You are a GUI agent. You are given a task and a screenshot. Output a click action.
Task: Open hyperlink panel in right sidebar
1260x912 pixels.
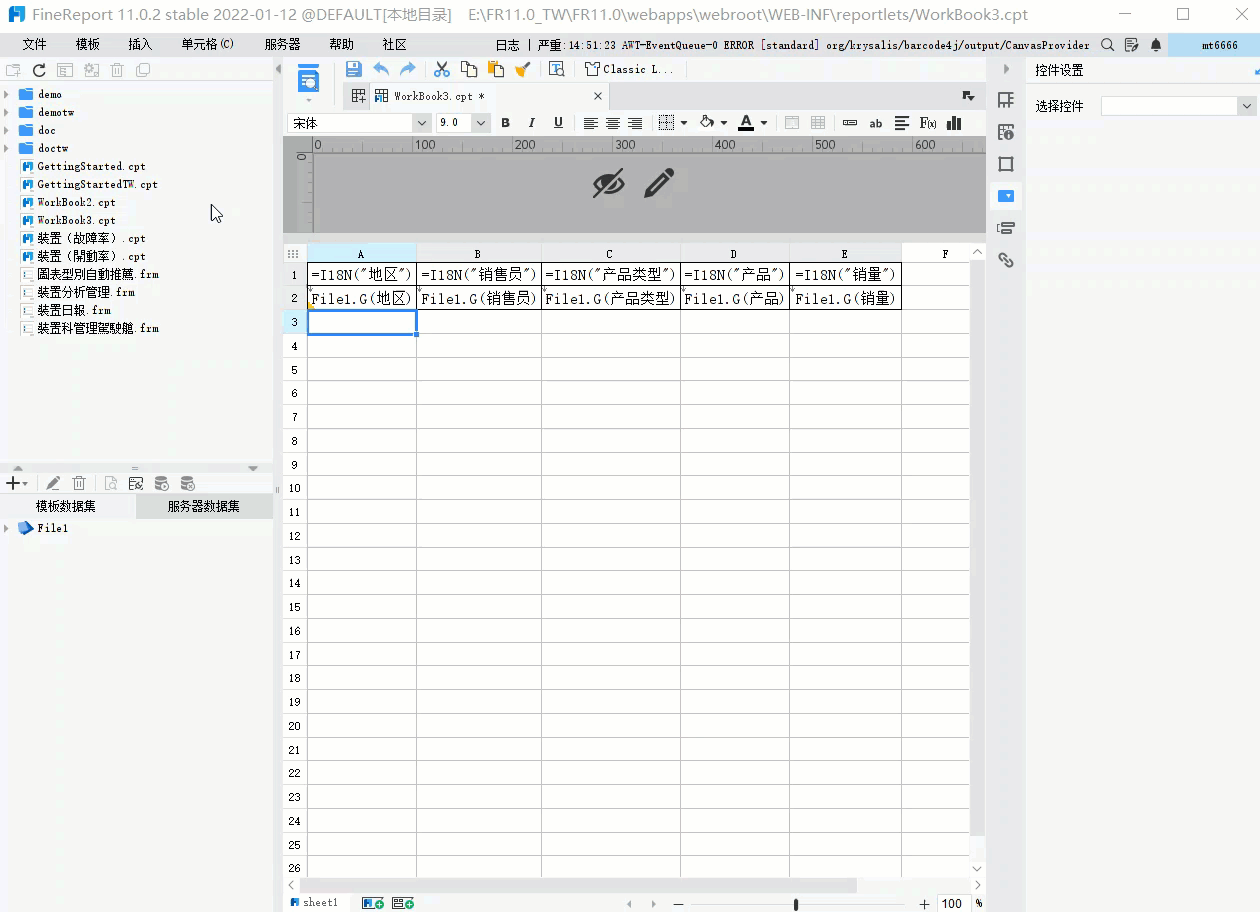1006,260
